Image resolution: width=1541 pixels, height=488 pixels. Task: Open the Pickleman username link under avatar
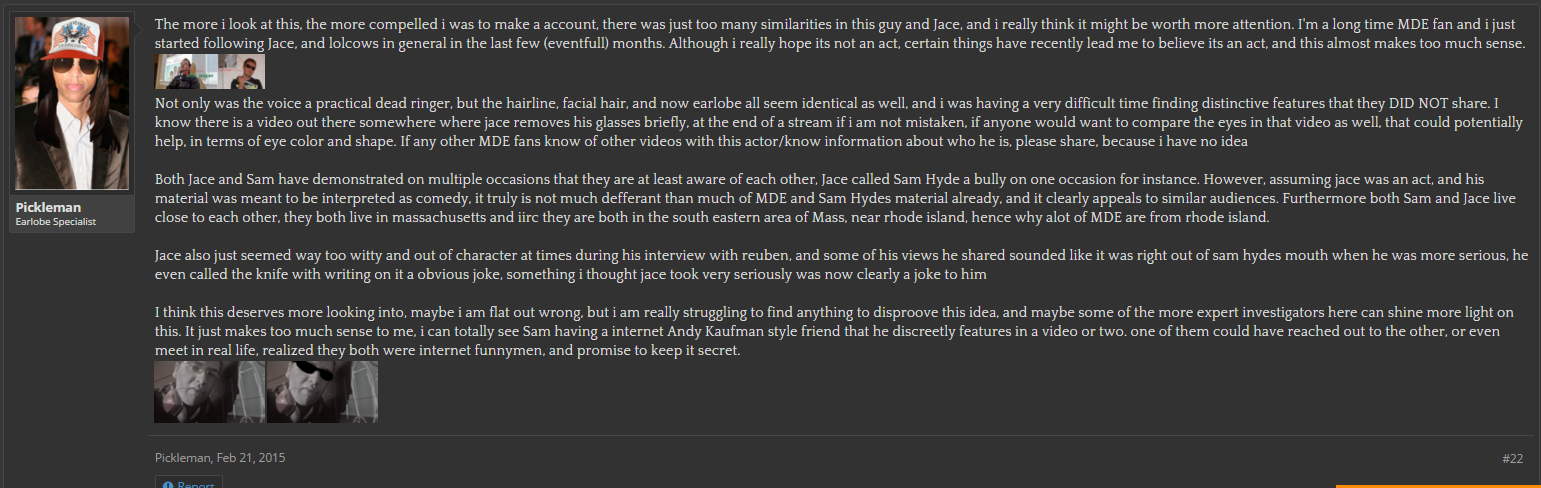pyautogui.click(x=49, y=207)
